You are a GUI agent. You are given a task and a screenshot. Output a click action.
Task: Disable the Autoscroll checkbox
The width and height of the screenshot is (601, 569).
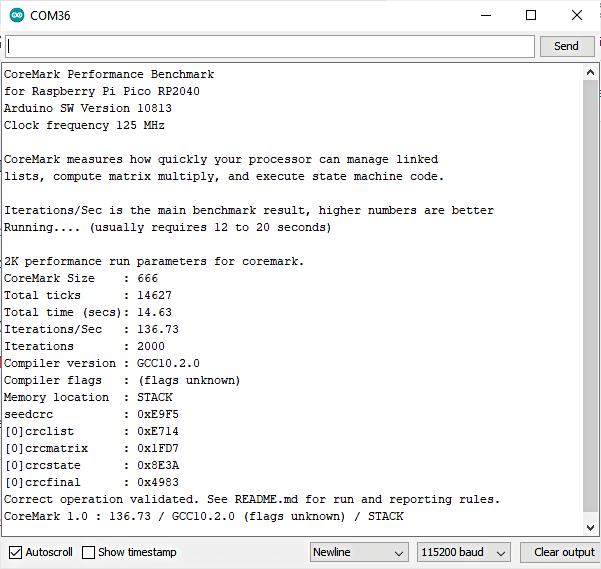click(15, 552)
